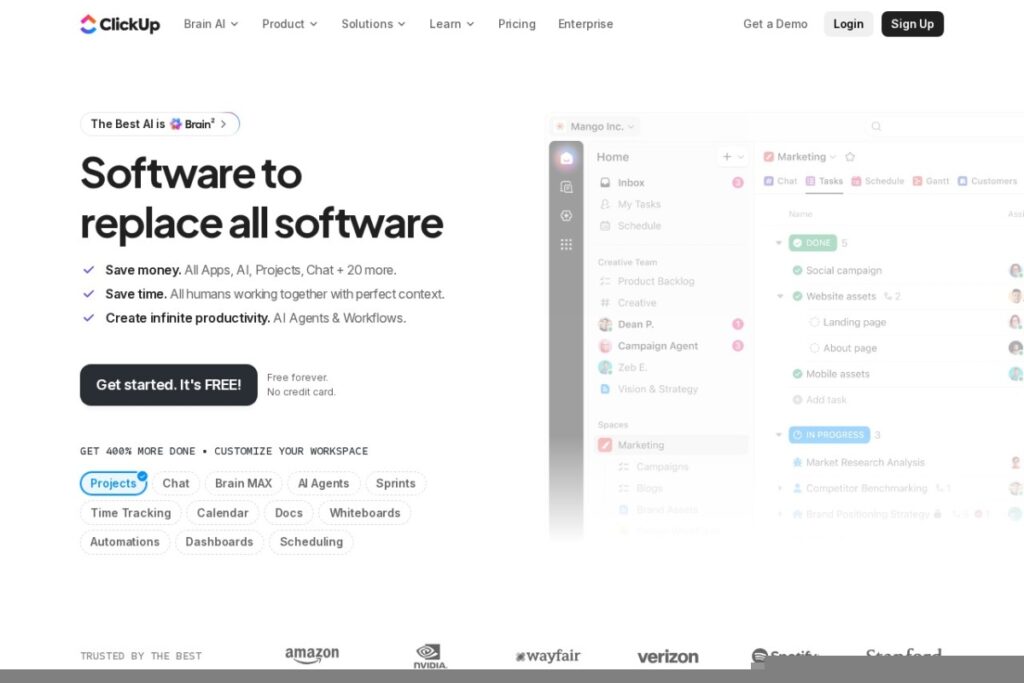Click the Mobile assets status checkmark

tap(797, 374)
